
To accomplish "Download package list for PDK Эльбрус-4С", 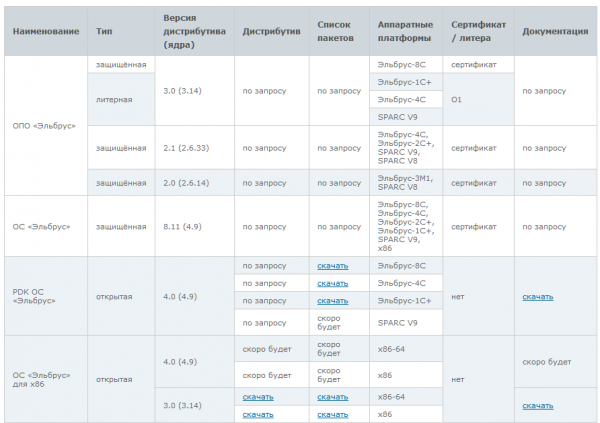I will point(332,283).
